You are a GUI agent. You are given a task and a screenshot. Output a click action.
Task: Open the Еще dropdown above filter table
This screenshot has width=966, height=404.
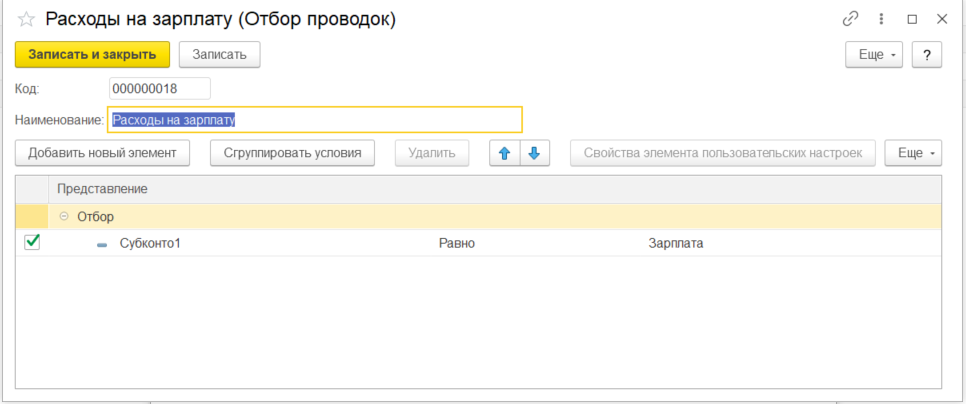tap(913, 153)
